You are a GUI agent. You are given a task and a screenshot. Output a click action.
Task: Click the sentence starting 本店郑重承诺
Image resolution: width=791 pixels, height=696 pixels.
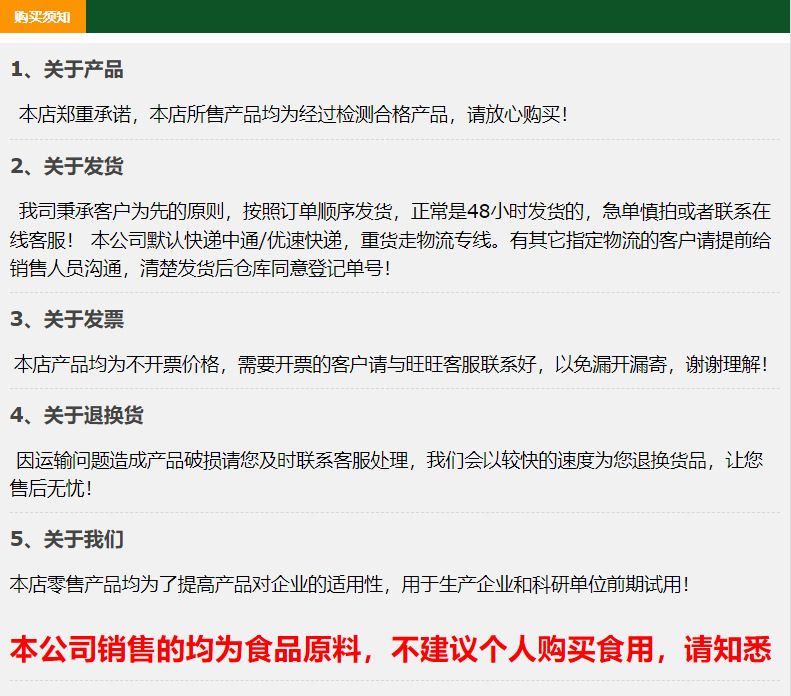[293, 114]
